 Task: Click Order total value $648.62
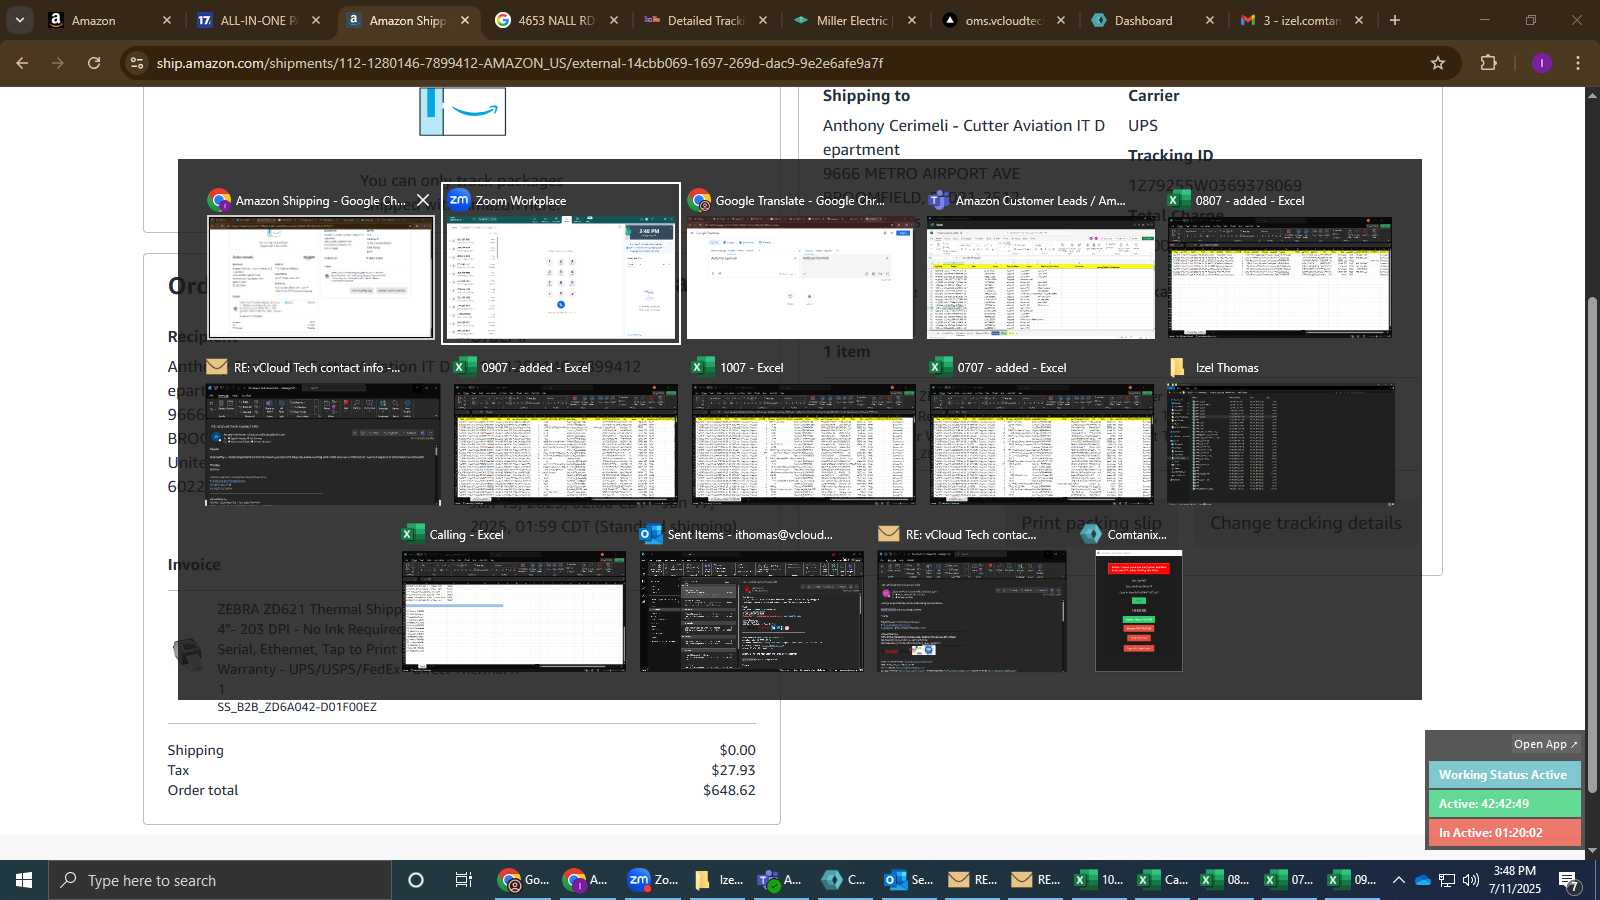click(x=729, y=790)
